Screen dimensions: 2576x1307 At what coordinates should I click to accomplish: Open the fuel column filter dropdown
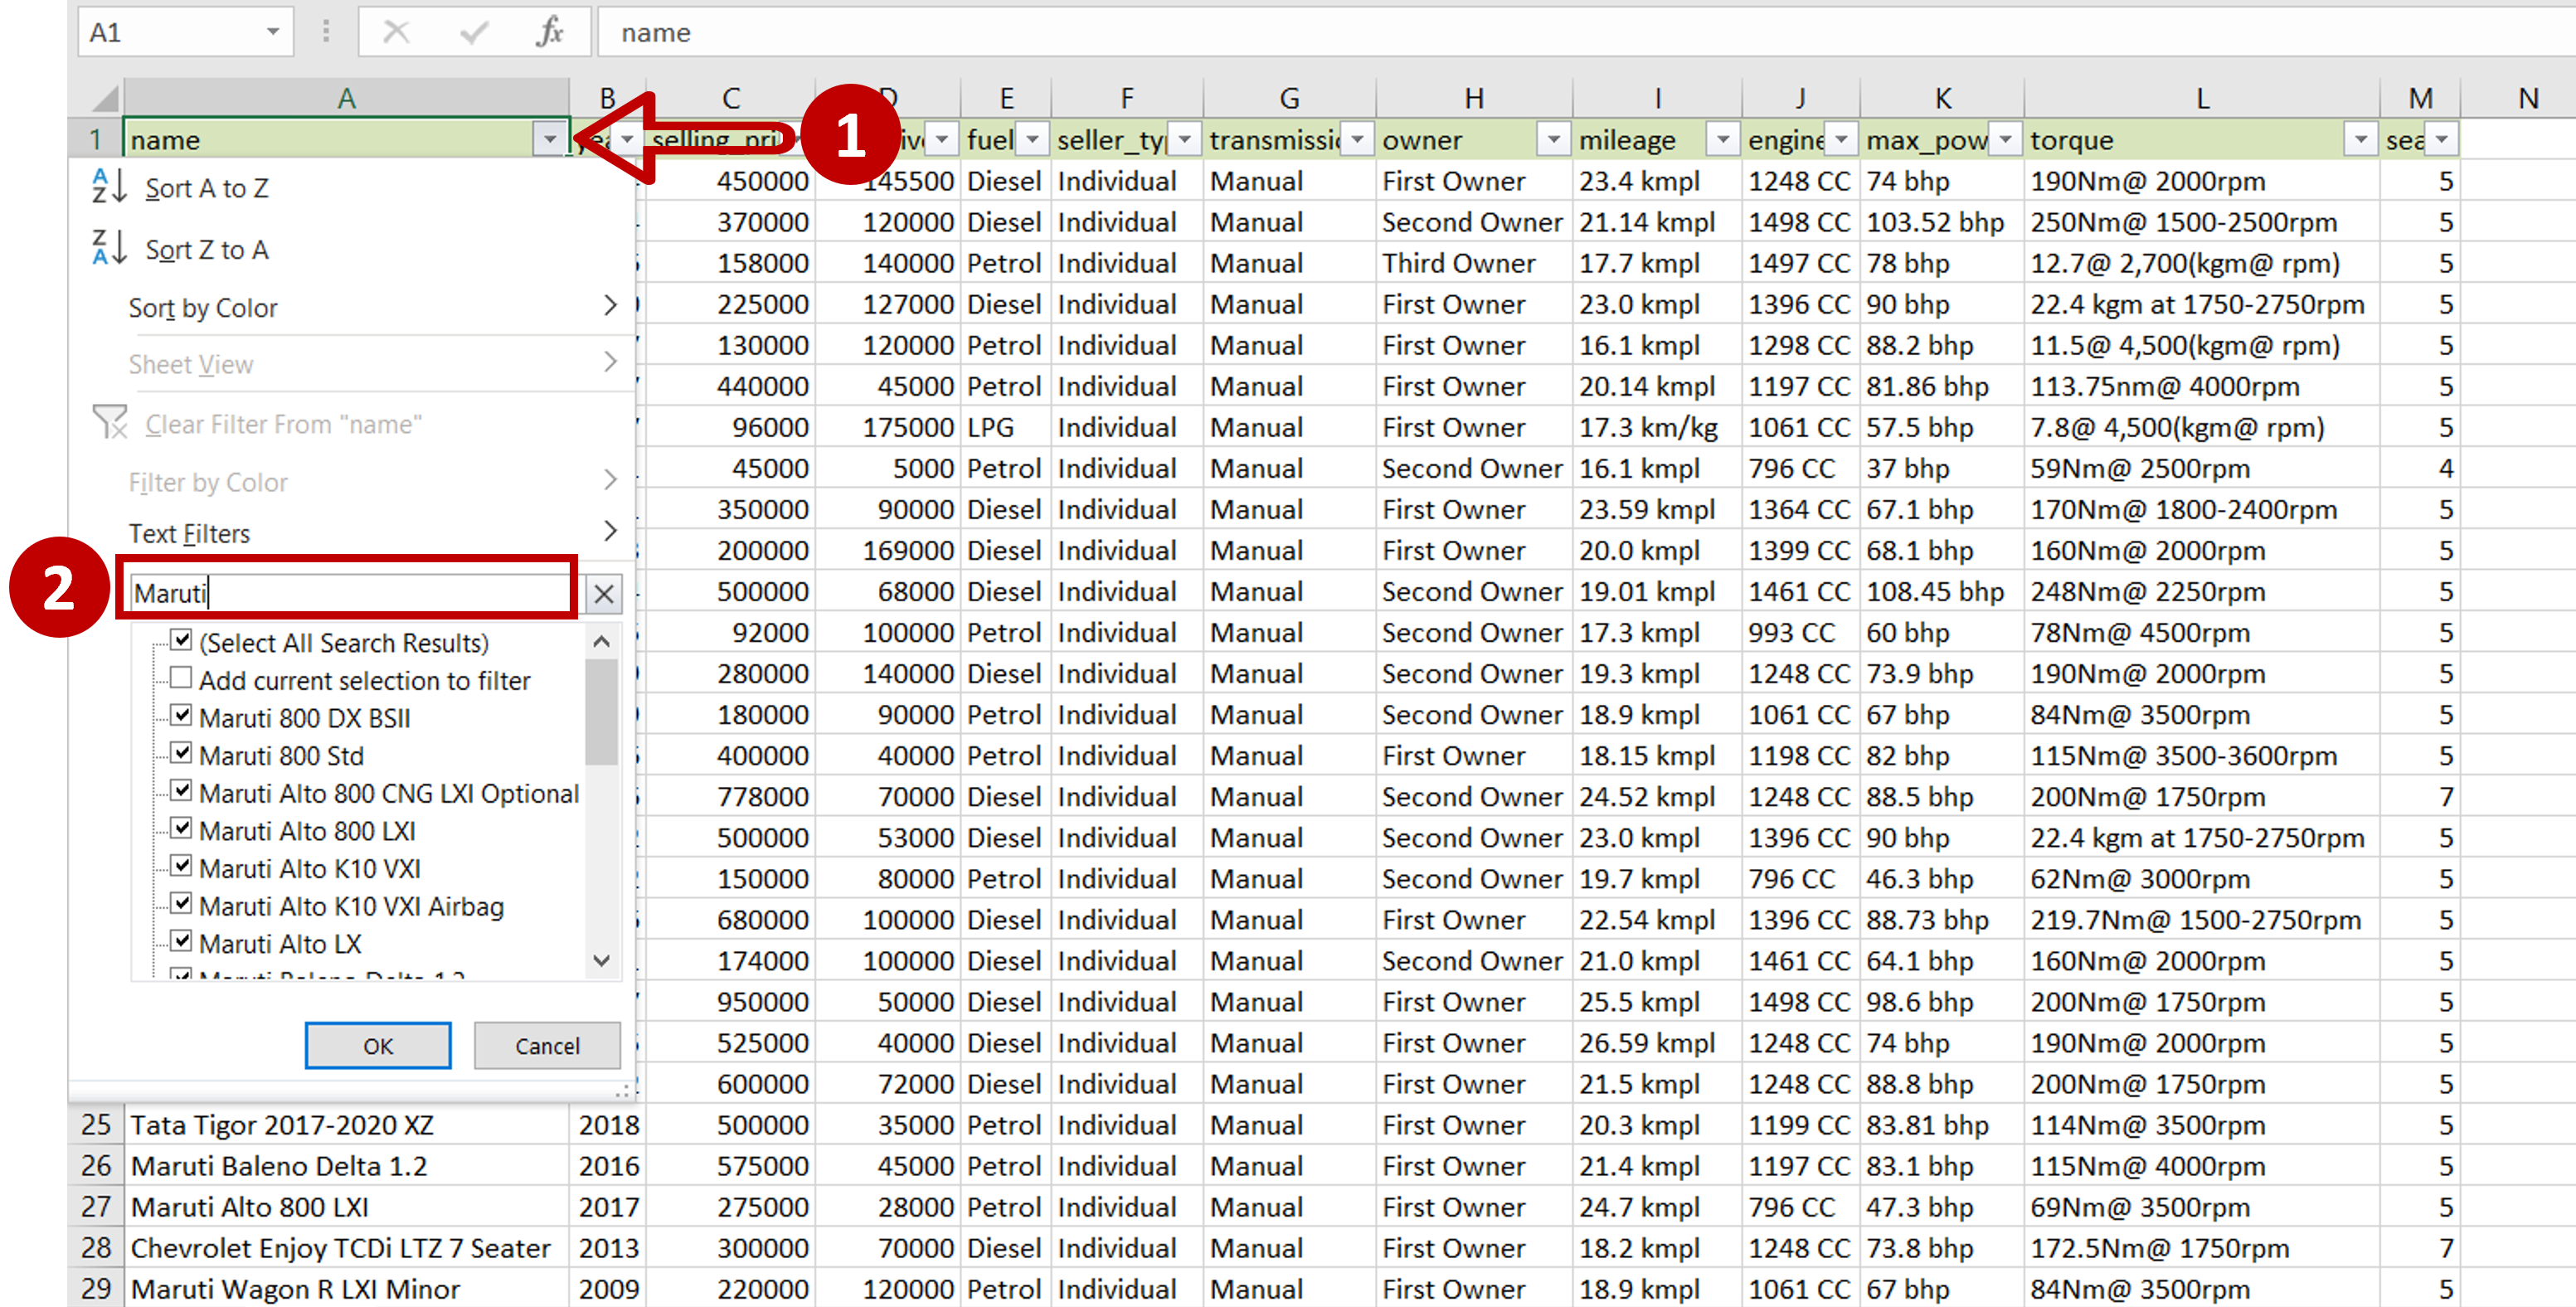coord(1033,140)
